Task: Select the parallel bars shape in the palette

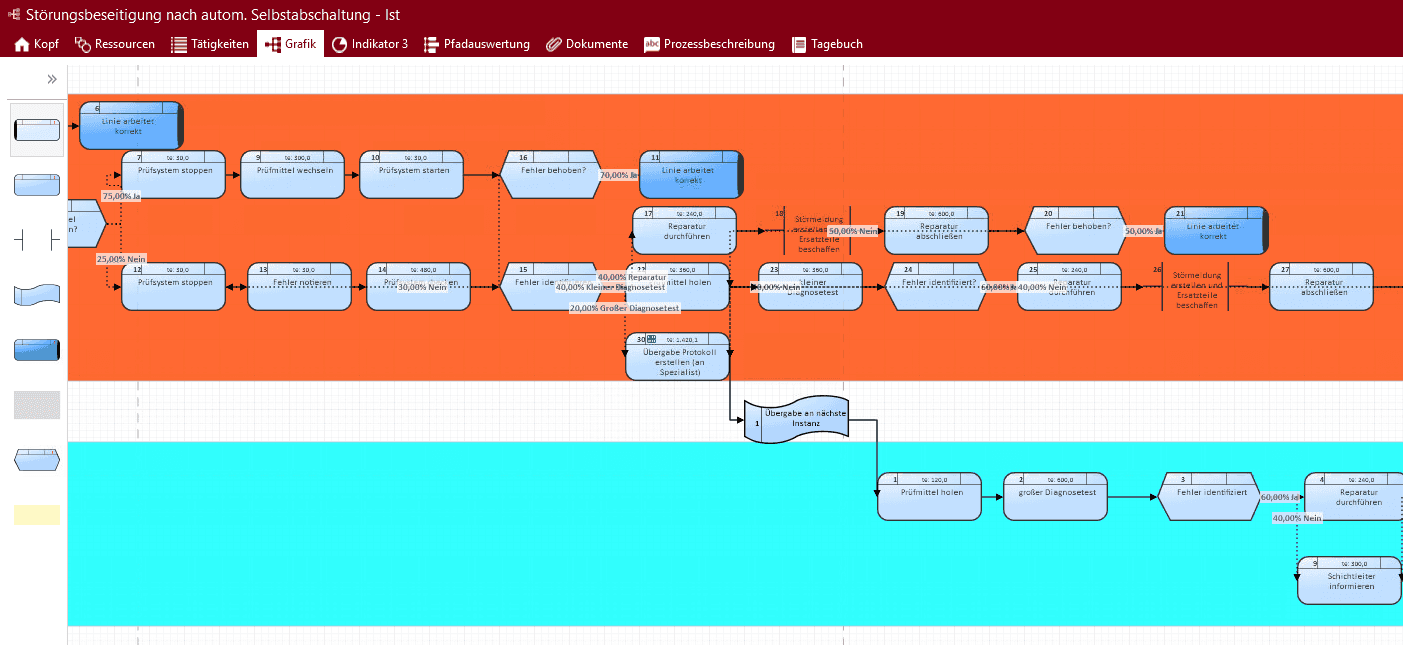Action: pos(37,240)
